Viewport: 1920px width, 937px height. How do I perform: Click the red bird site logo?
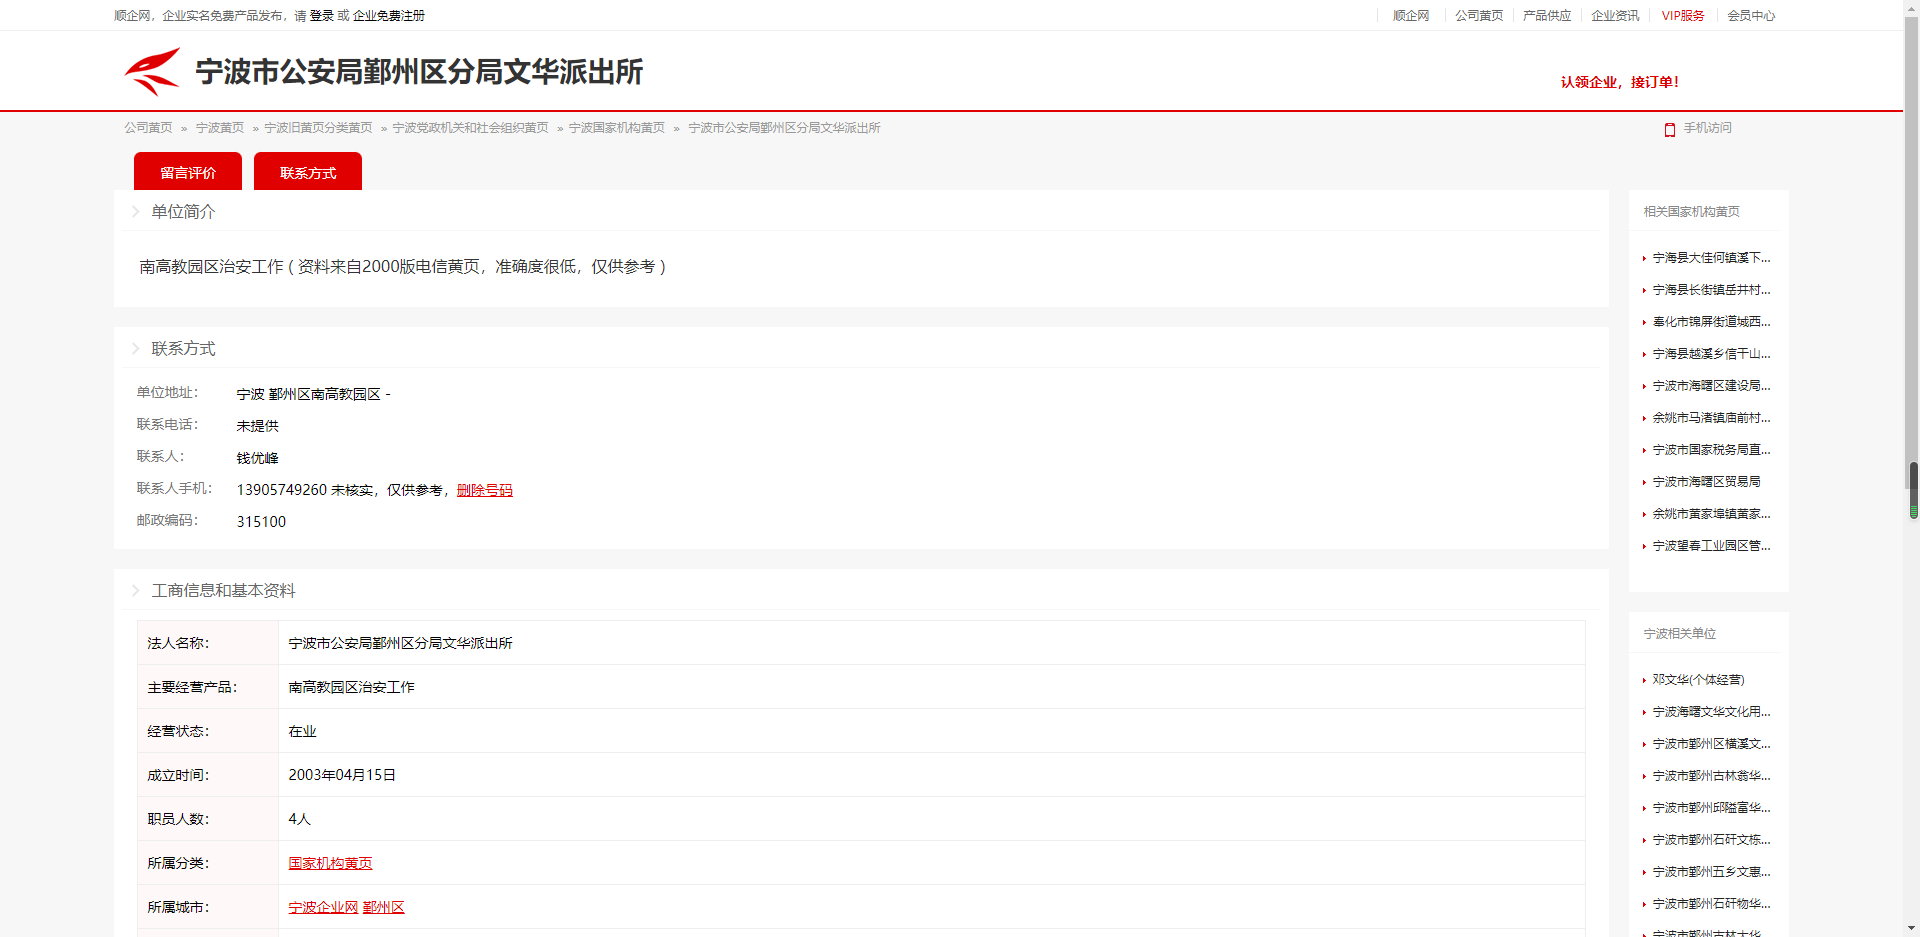coord(152,71)
